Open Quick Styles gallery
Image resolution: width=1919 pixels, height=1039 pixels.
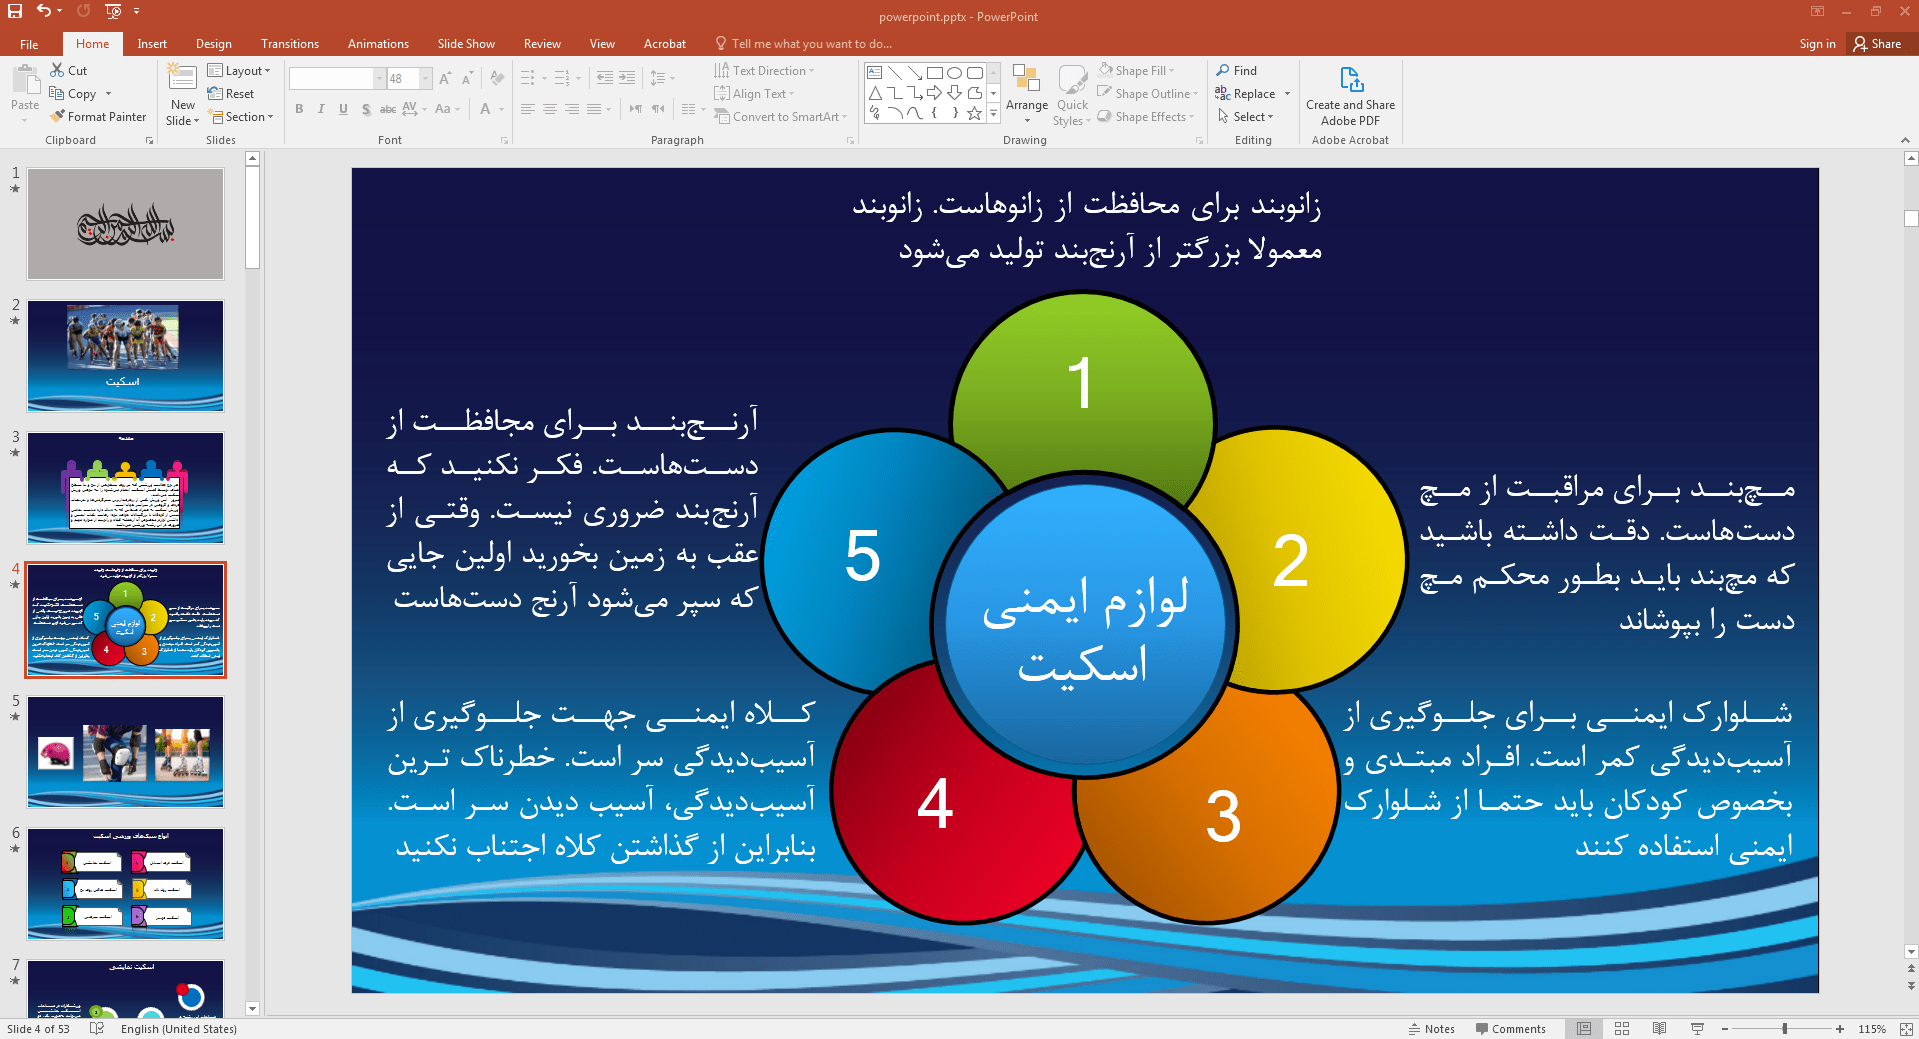click(1072, 95)
